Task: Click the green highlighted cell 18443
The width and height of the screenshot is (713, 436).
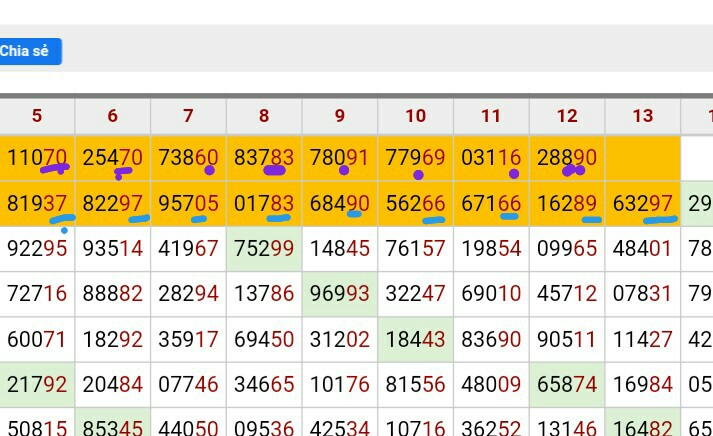Action: [415, 340]
